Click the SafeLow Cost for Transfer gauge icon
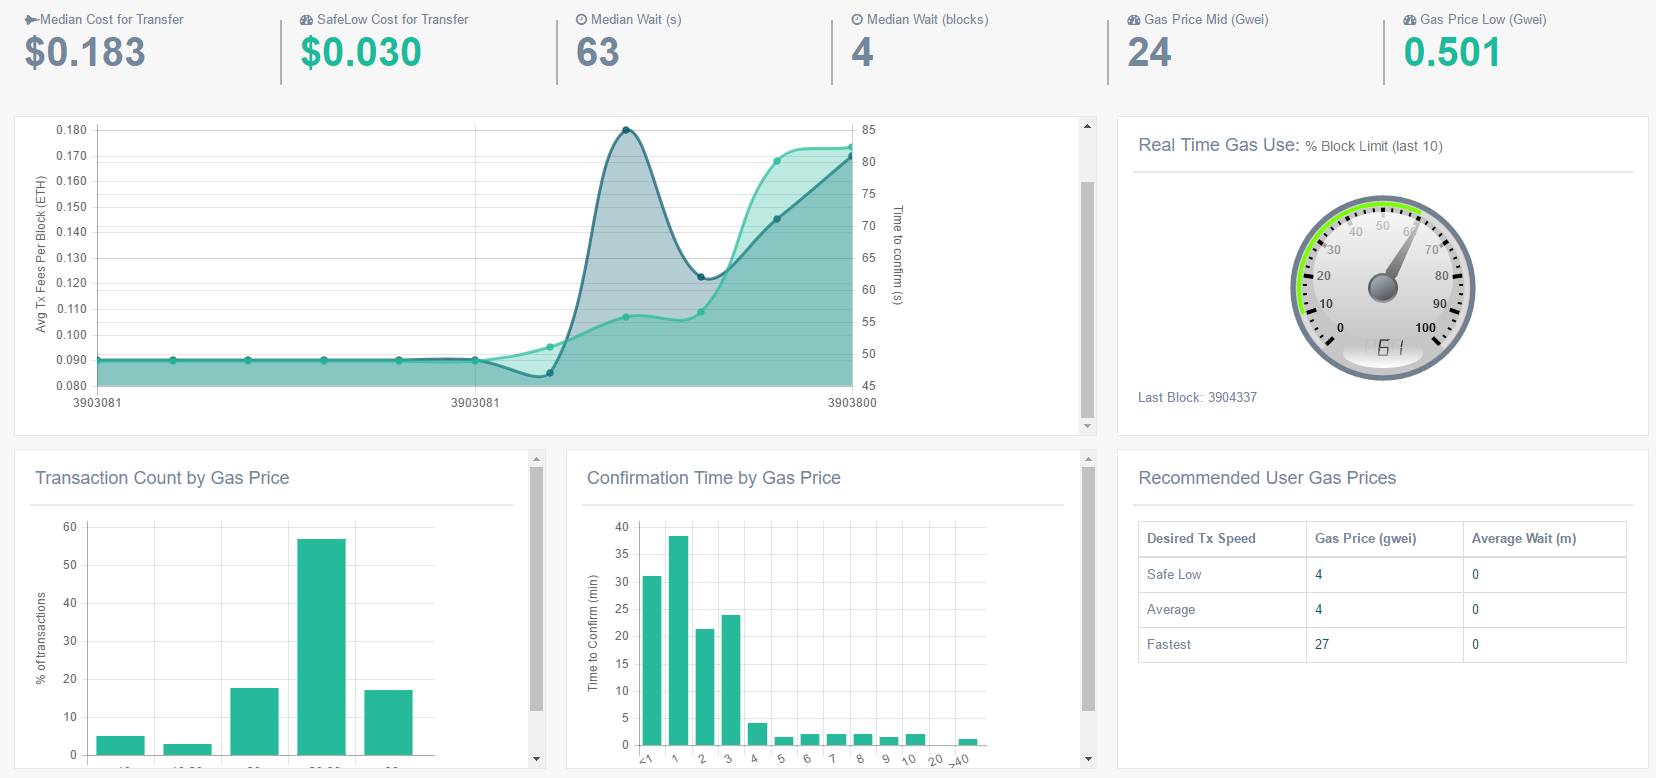 [307, 20]
